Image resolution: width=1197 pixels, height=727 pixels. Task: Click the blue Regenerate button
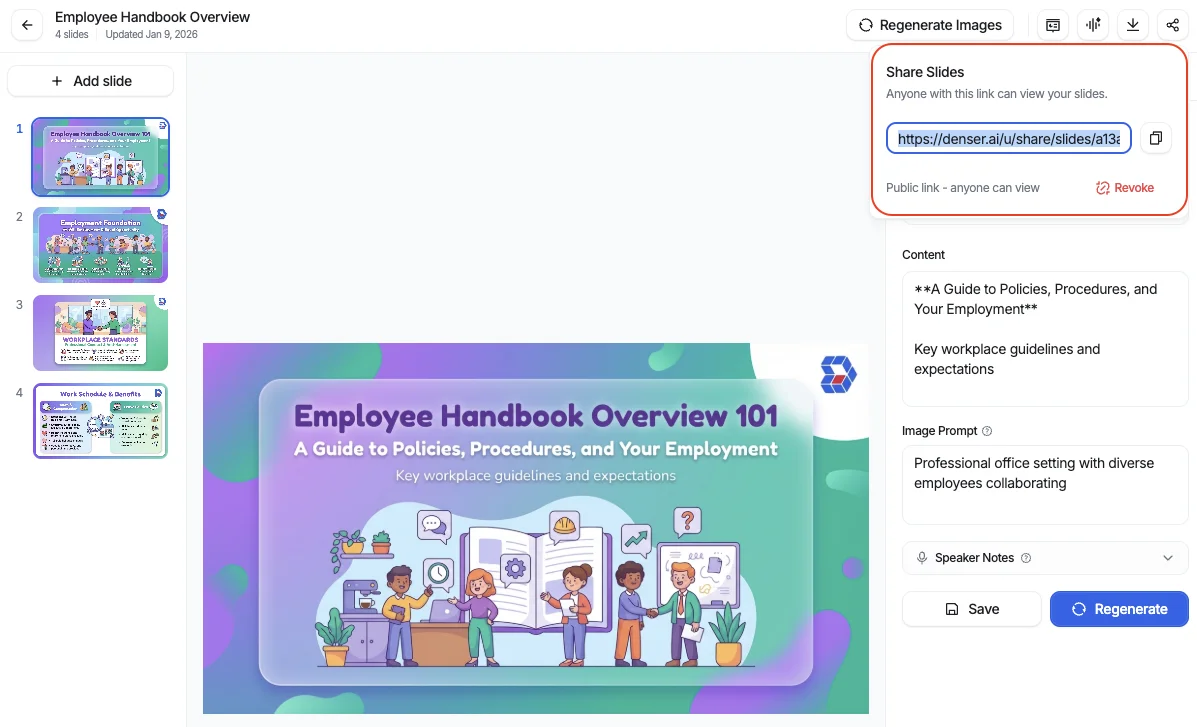tap(1119, 609)
